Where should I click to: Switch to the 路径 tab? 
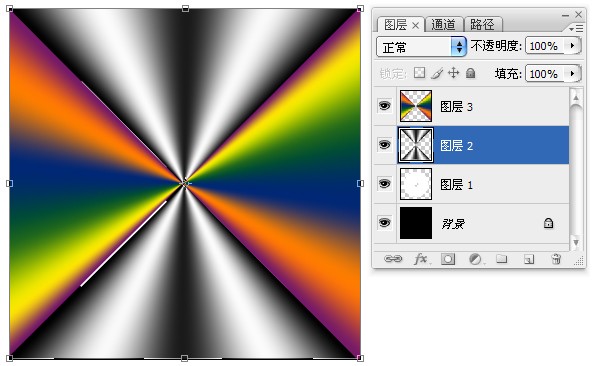click(x=483, y=25)
